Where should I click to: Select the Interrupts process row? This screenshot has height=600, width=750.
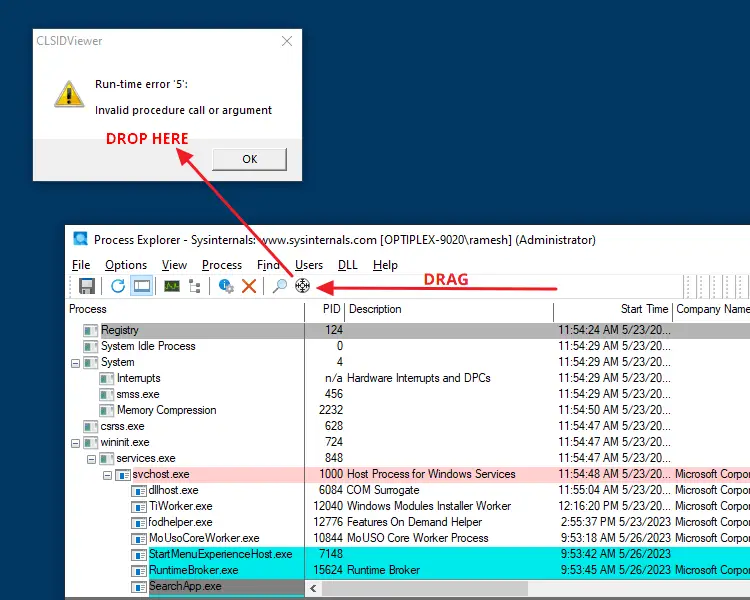[x=408, y=378]
